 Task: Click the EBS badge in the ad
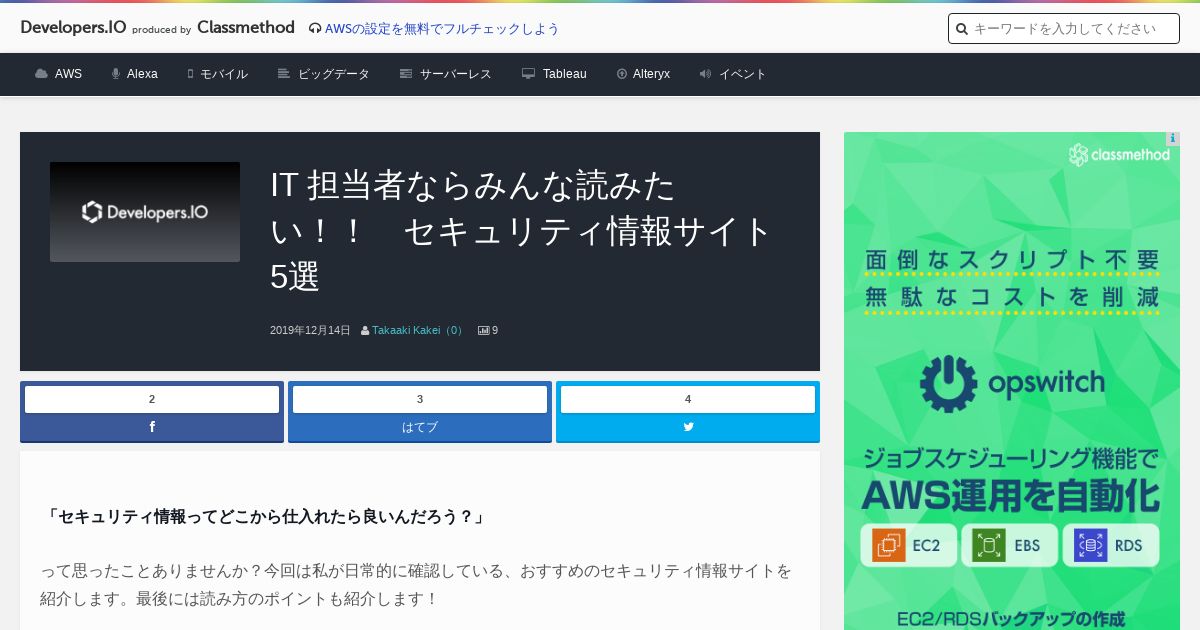coord(1009,546)
